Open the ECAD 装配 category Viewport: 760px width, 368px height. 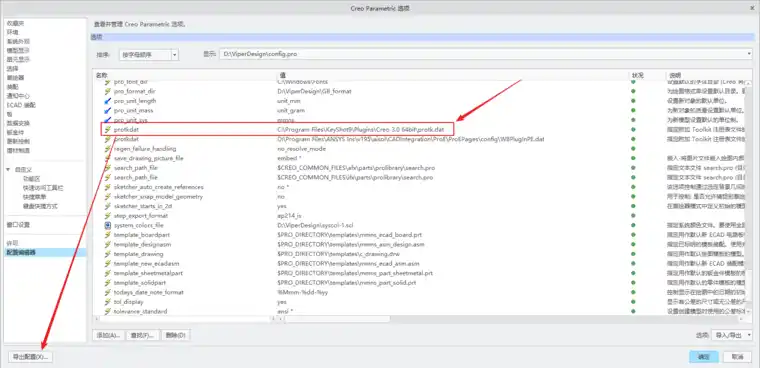click(21, 105)
